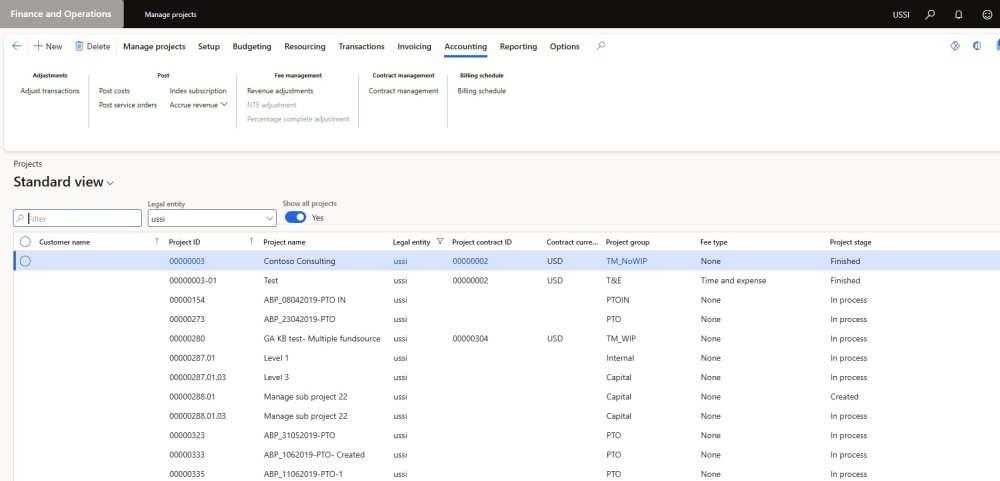The height and width of the screenshot is (481, 1000).
Task: Open the search magnifier in the black header
Action: pyautogui.click(x=930, y=15)
